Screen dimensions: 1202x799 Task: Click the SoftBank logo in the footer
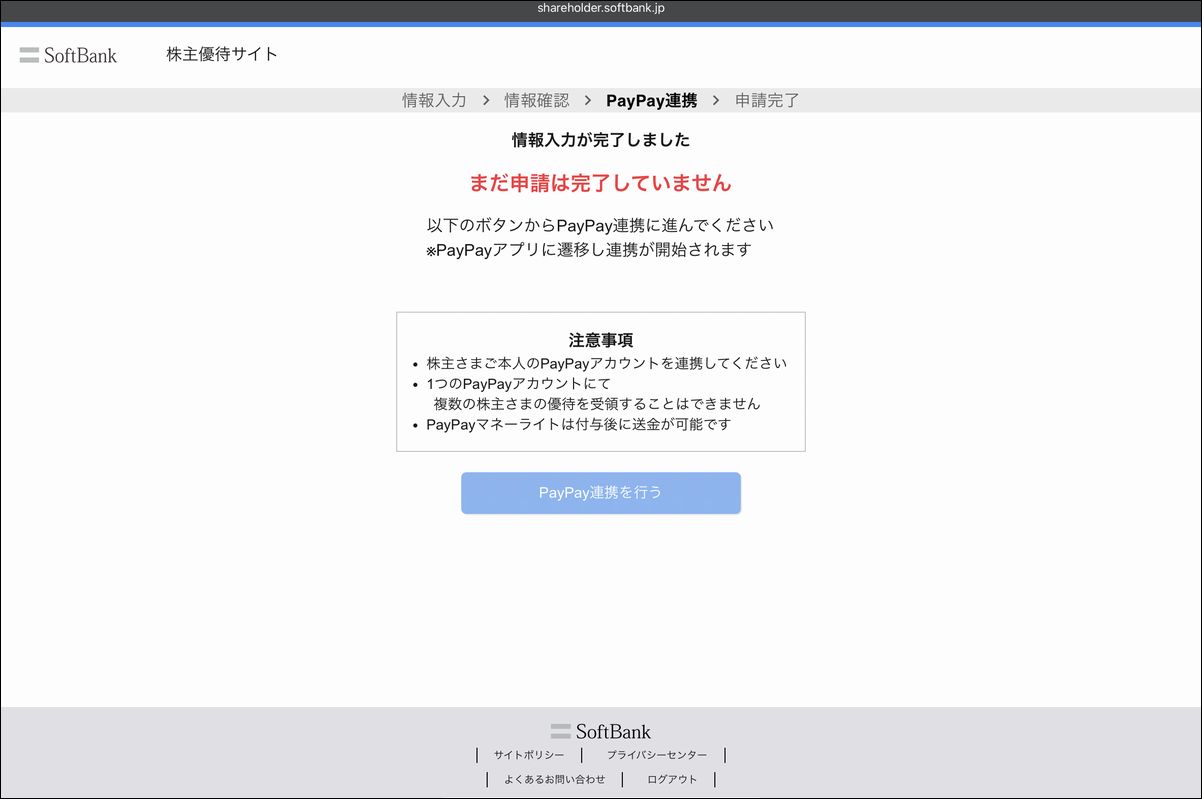pyautogui.click(x=600, y=731)
